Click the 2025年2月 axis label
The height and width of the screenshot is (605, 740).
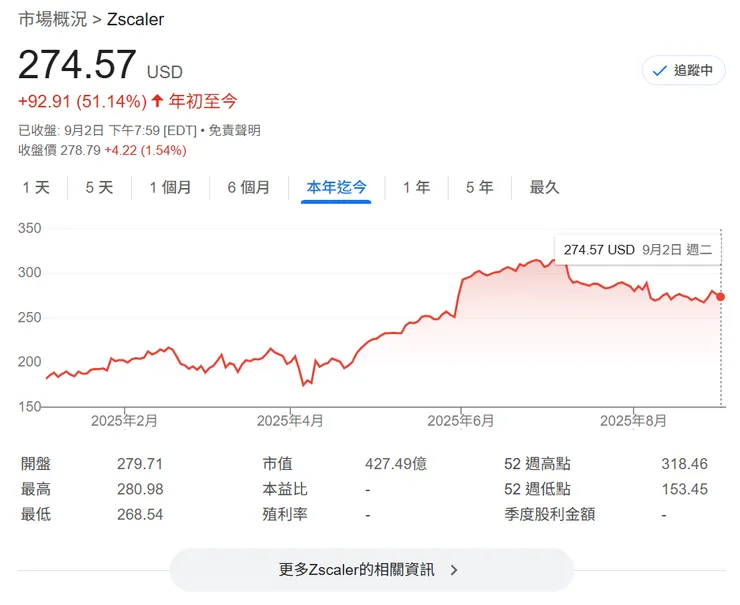coord(125,420)
